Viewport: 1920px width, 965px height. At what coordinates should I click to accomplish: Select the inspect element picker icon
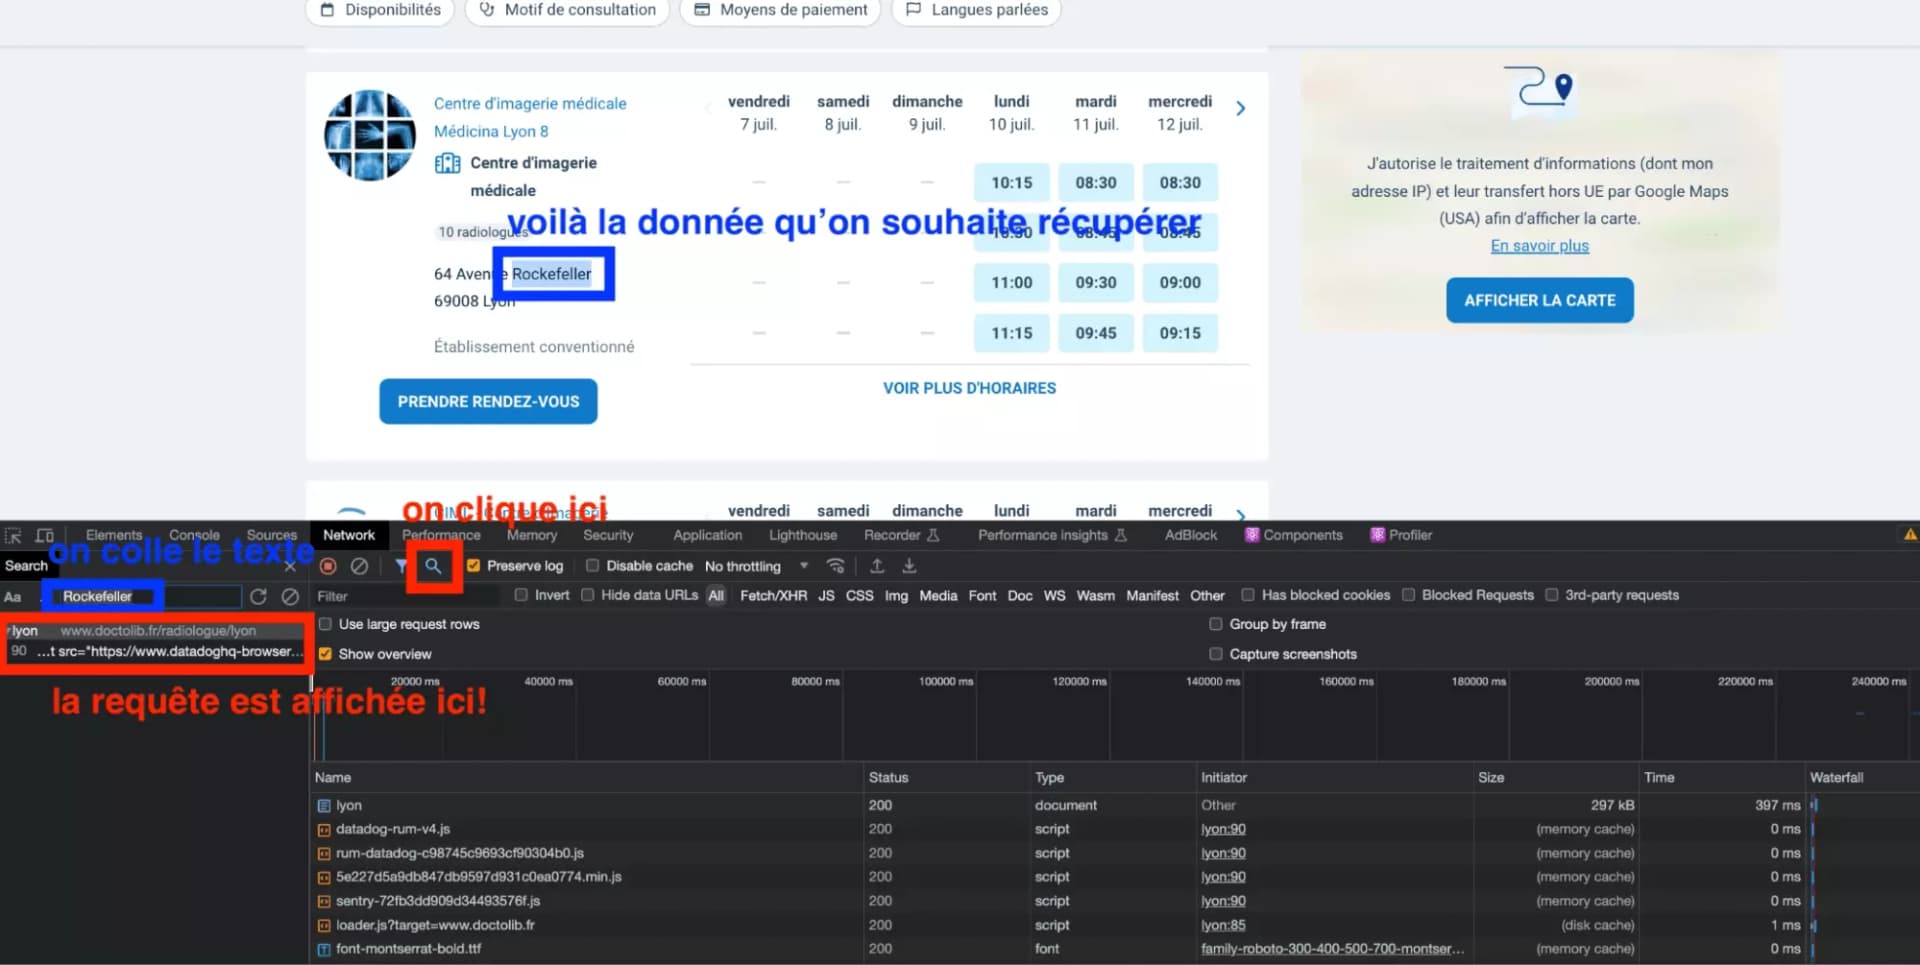pos(14,535)
